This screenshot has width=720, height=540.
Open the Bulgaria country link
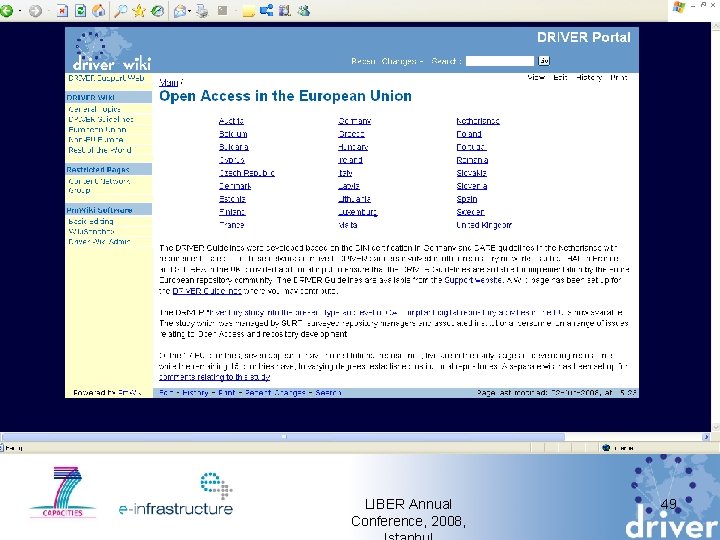tap(234, 147)
